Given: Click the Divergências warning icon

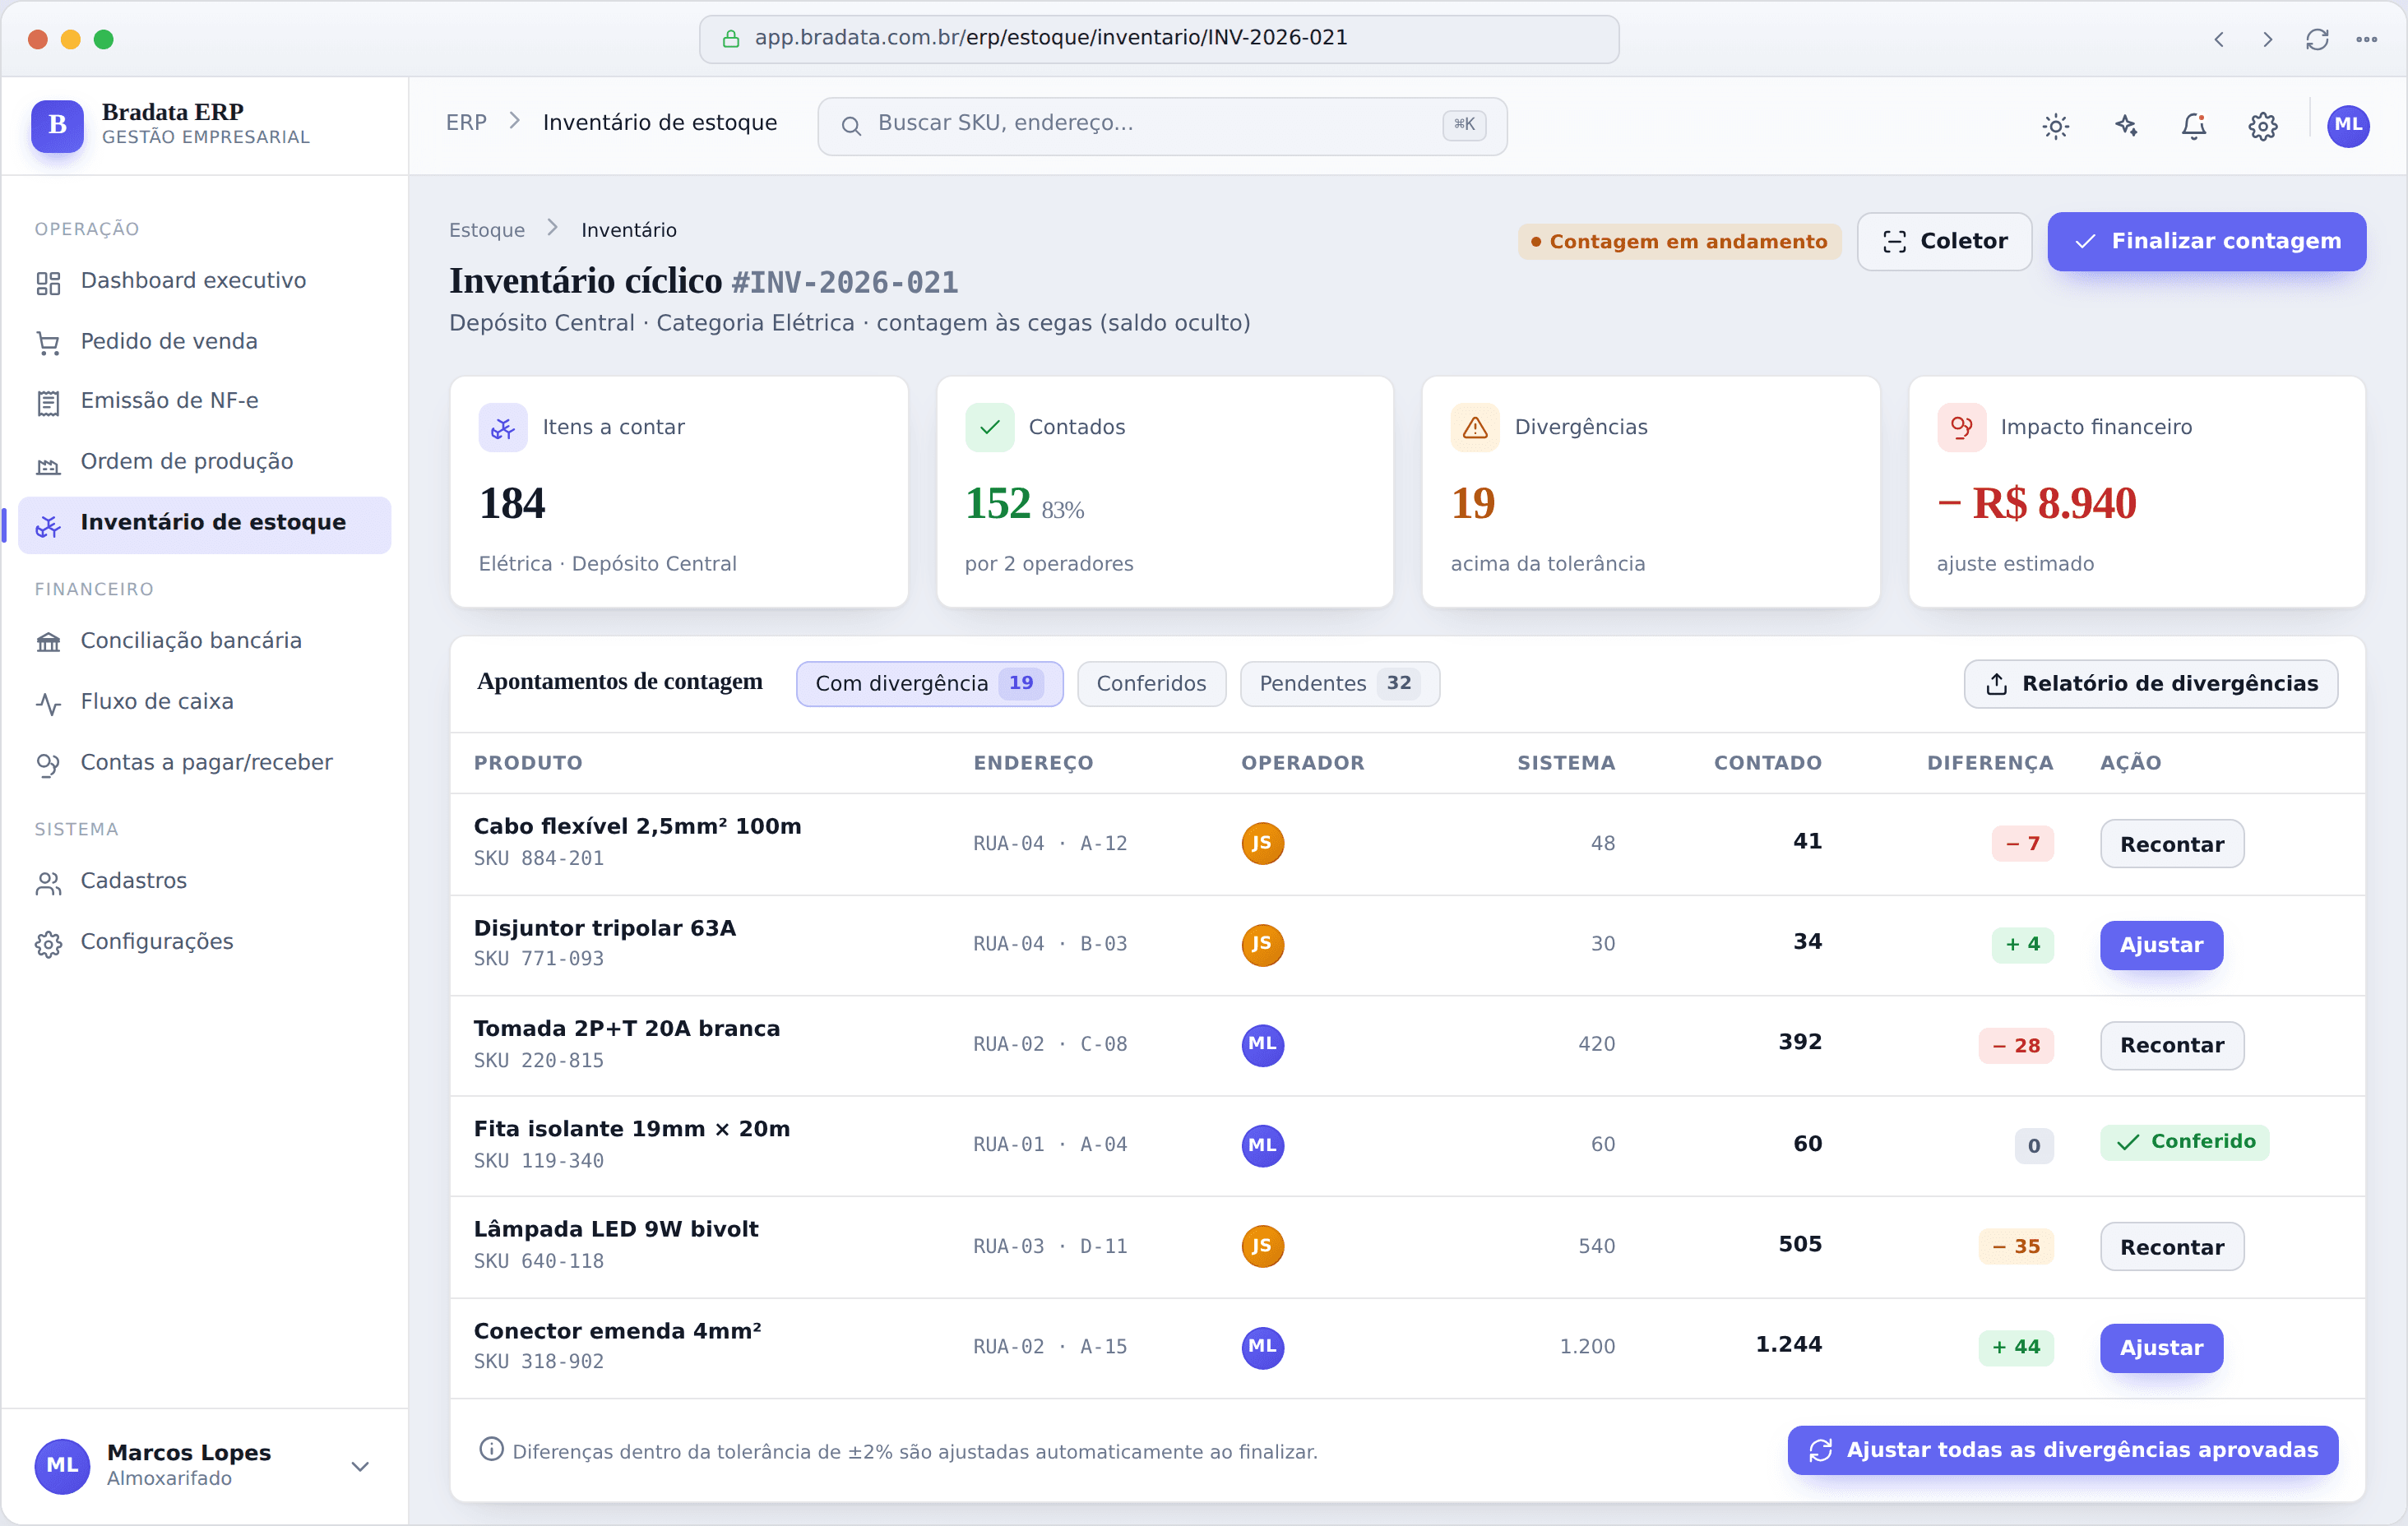Looking at the screenshot, I should click(1475, 428).
